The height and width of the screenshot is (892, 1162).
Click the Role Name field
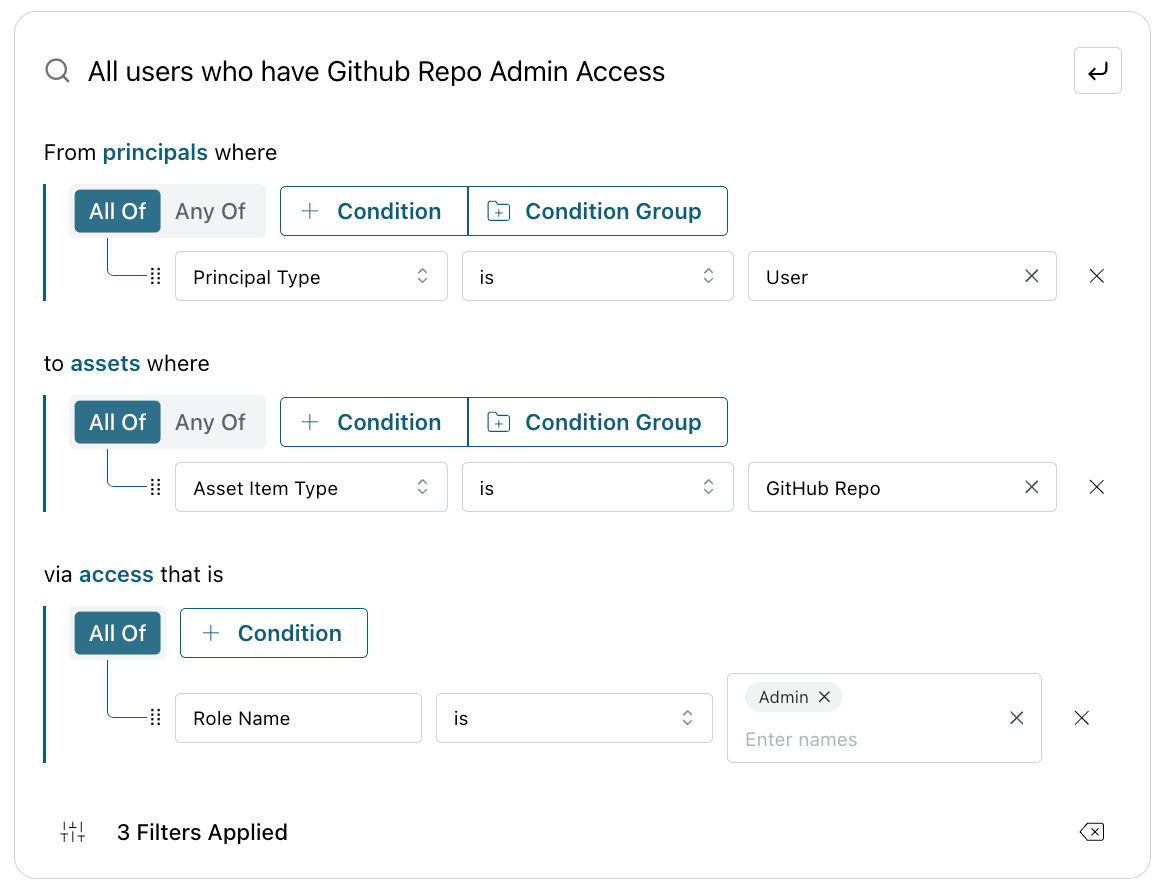point(299,718)
